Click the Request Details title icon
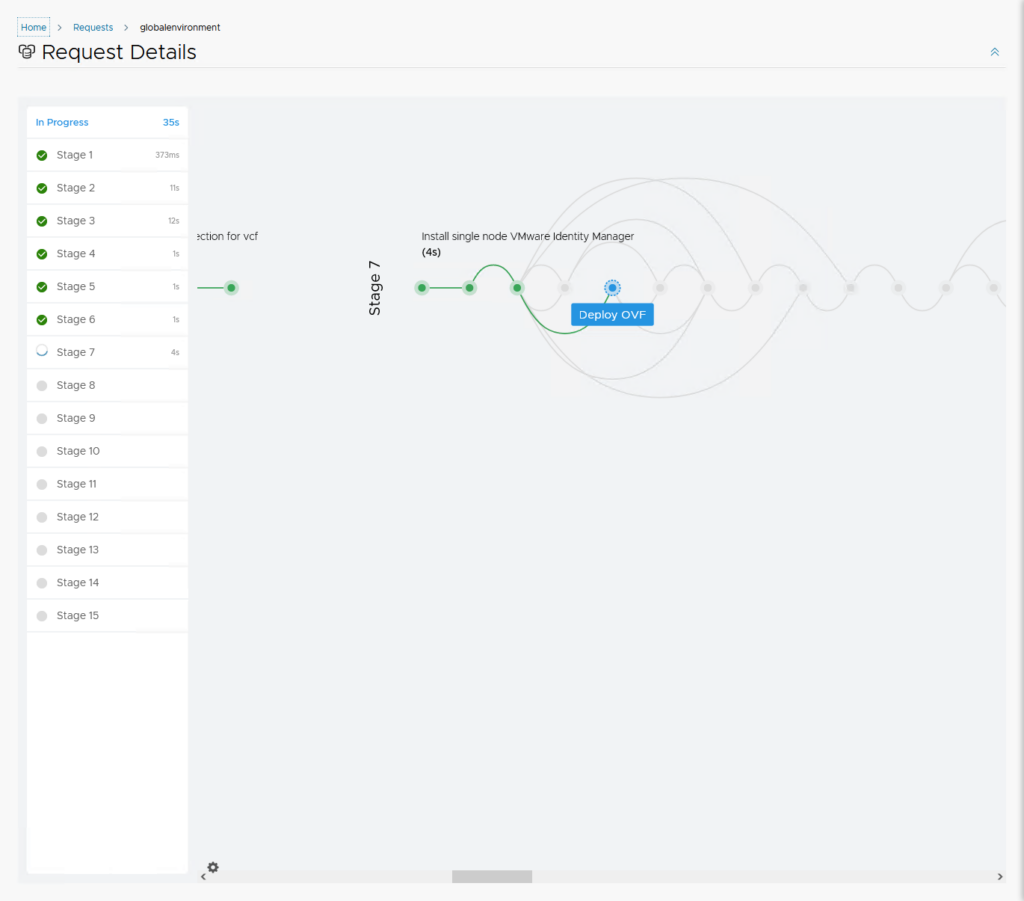The height and width of the screenshot is (901, 1024). tap(27, 52)
